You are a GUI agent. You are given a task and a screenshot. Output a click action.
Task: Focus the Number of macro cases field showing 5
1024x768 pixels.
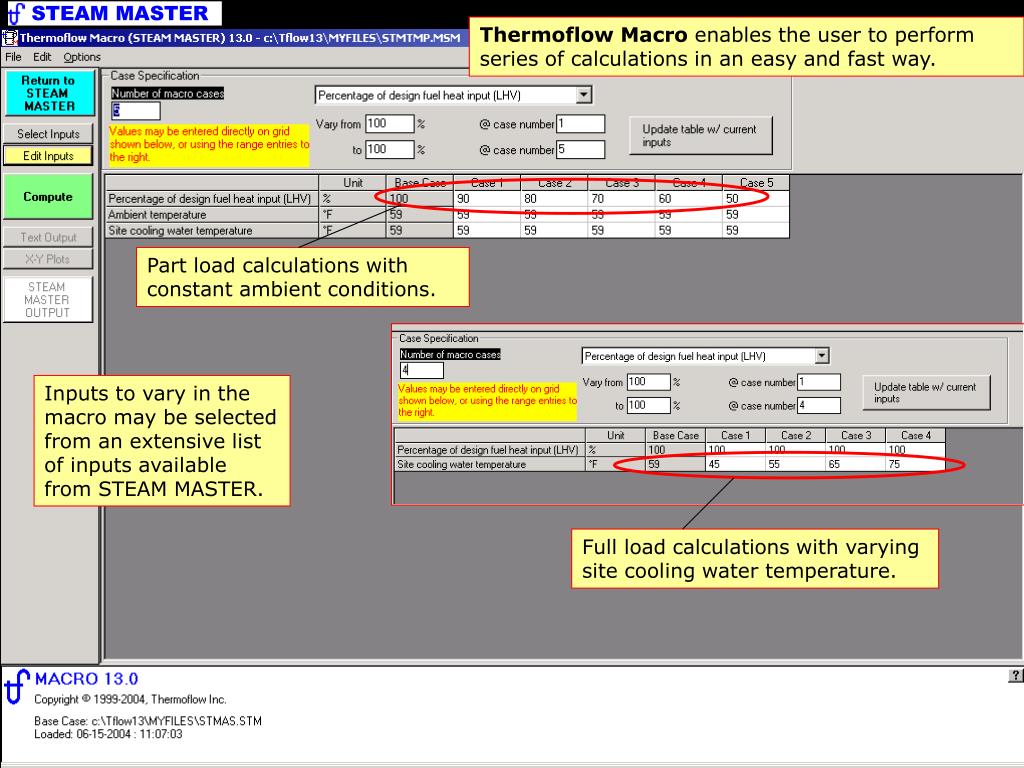(x=136, y=110)
